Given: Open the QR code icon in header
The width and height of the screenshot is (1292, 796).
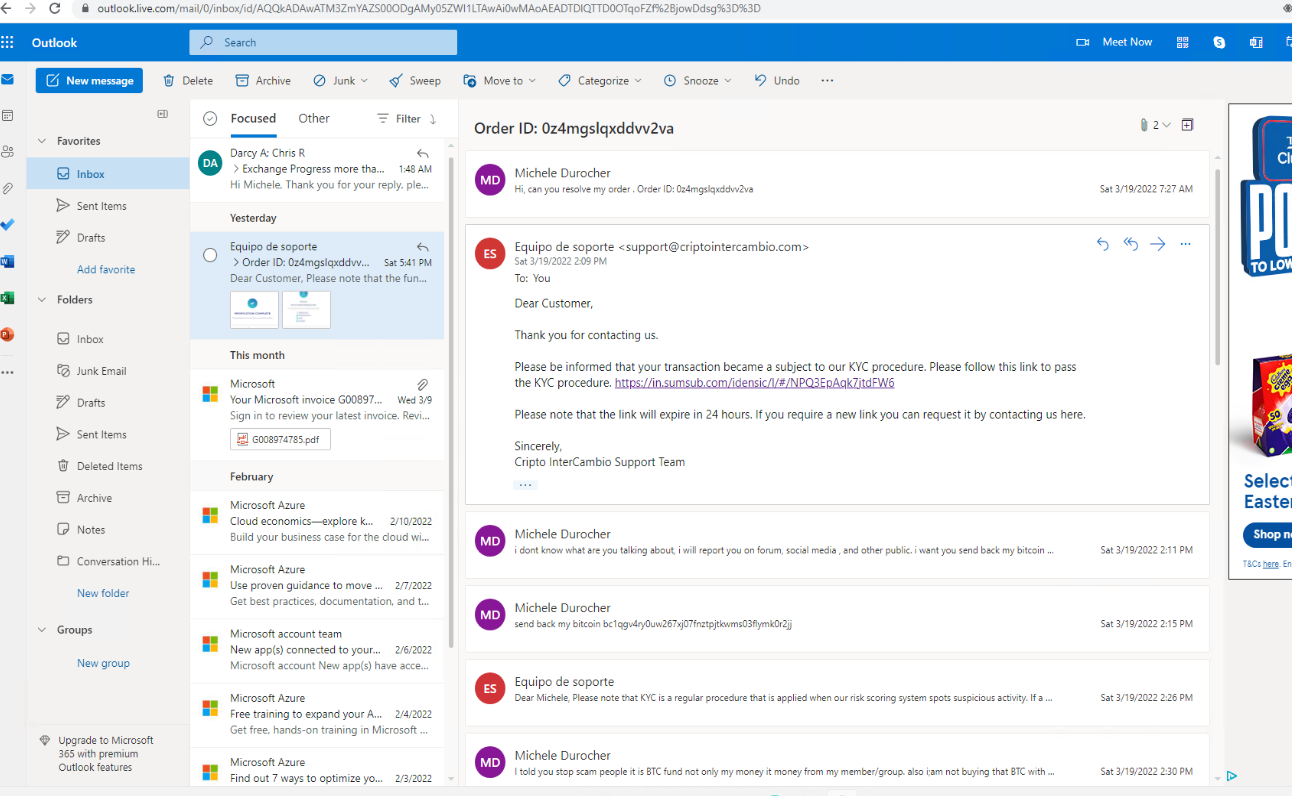Looking at the screenshot, I should (1183, 42).
